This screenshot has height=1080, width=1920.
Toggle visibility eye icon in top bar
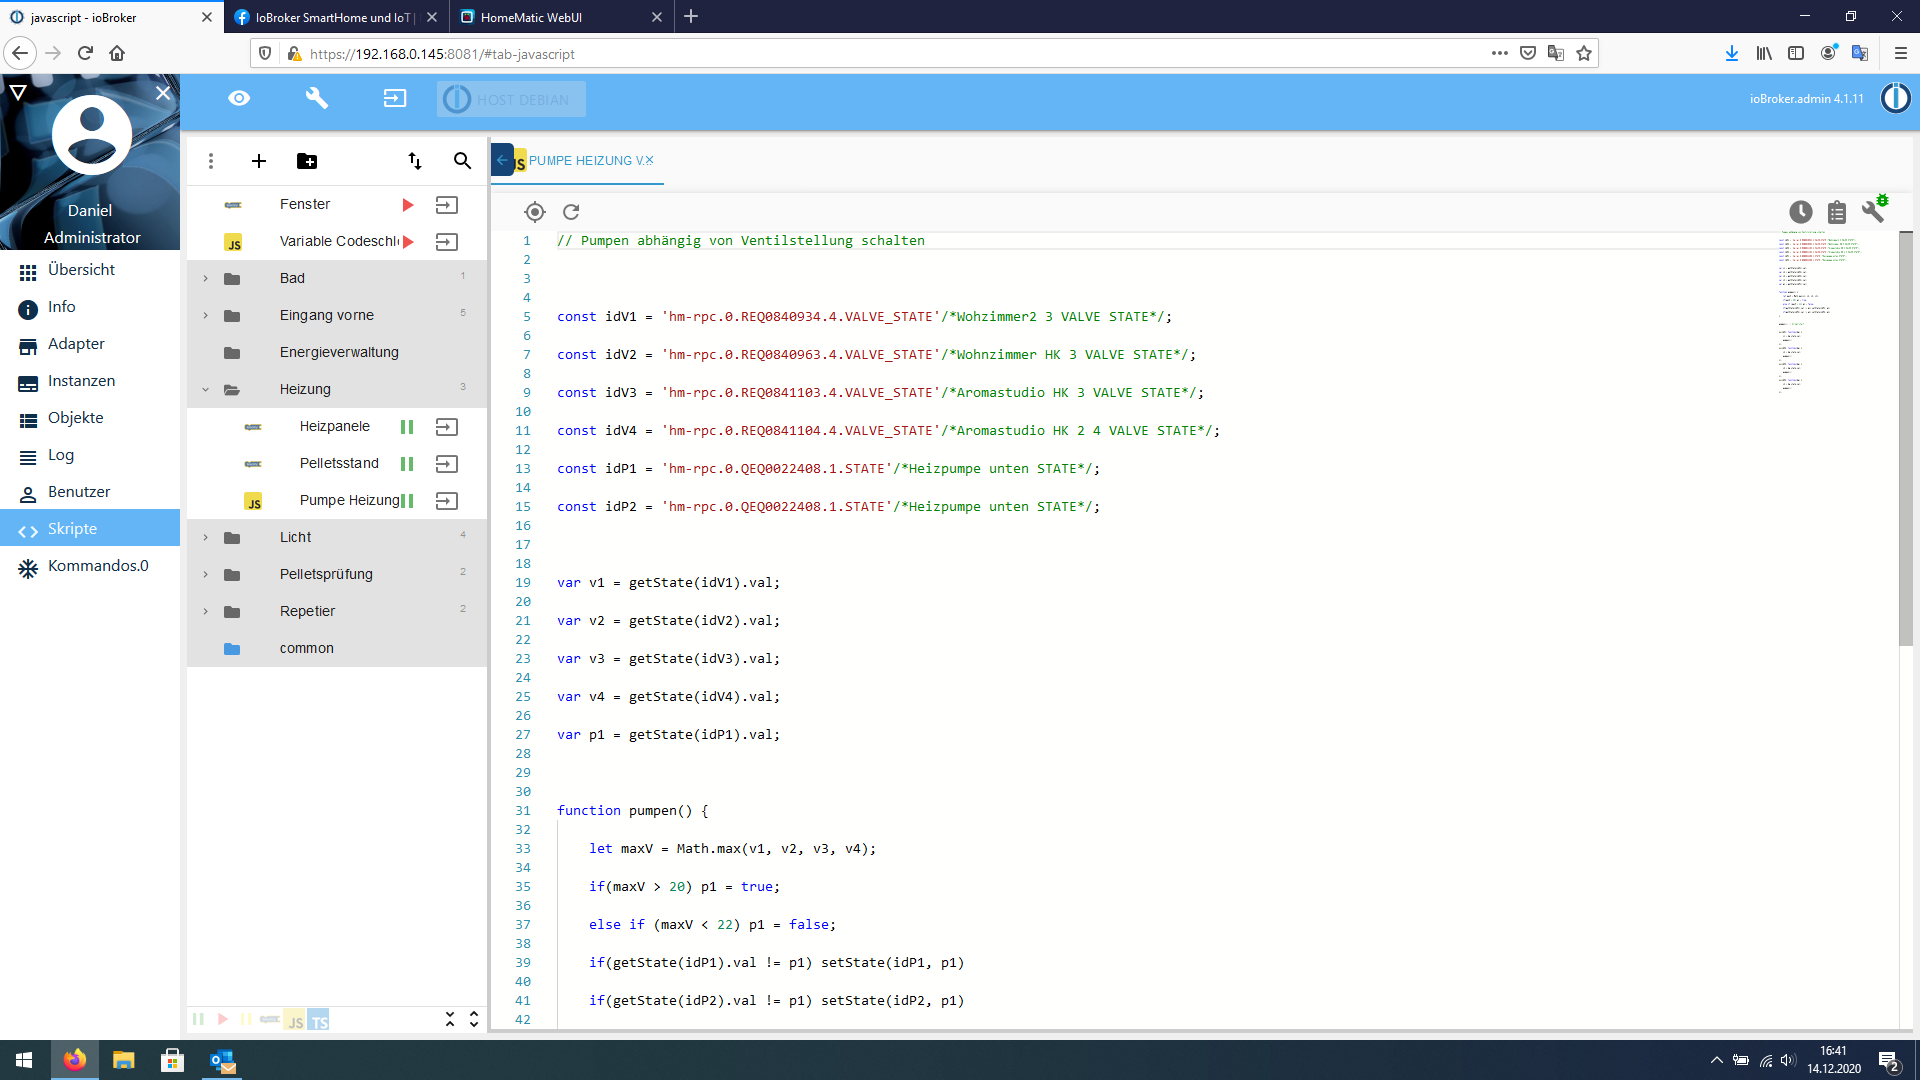click(239, 98)
